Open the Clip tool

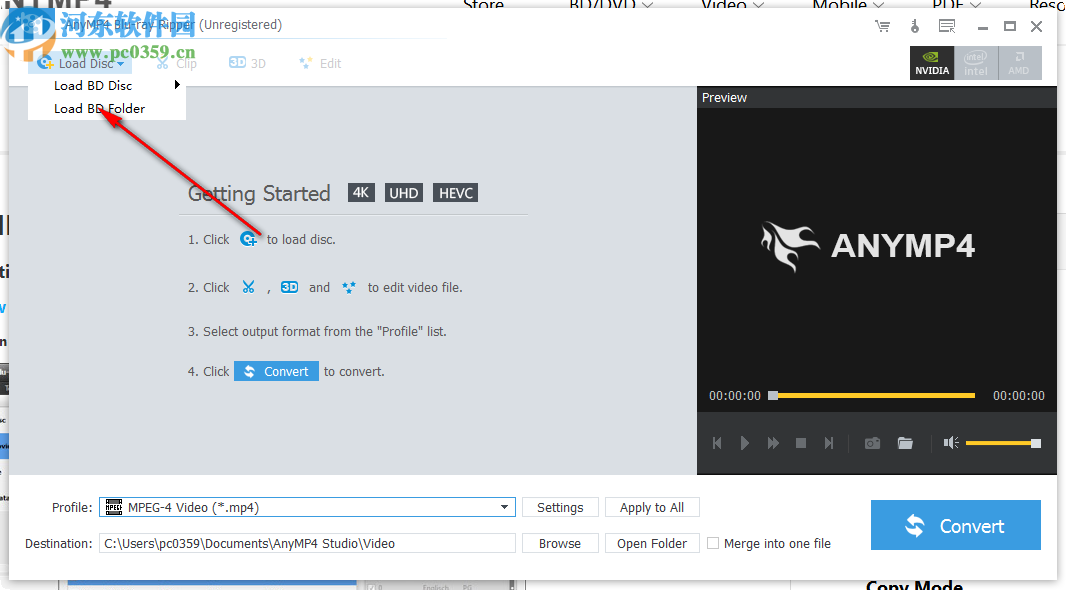coord(177,63)
